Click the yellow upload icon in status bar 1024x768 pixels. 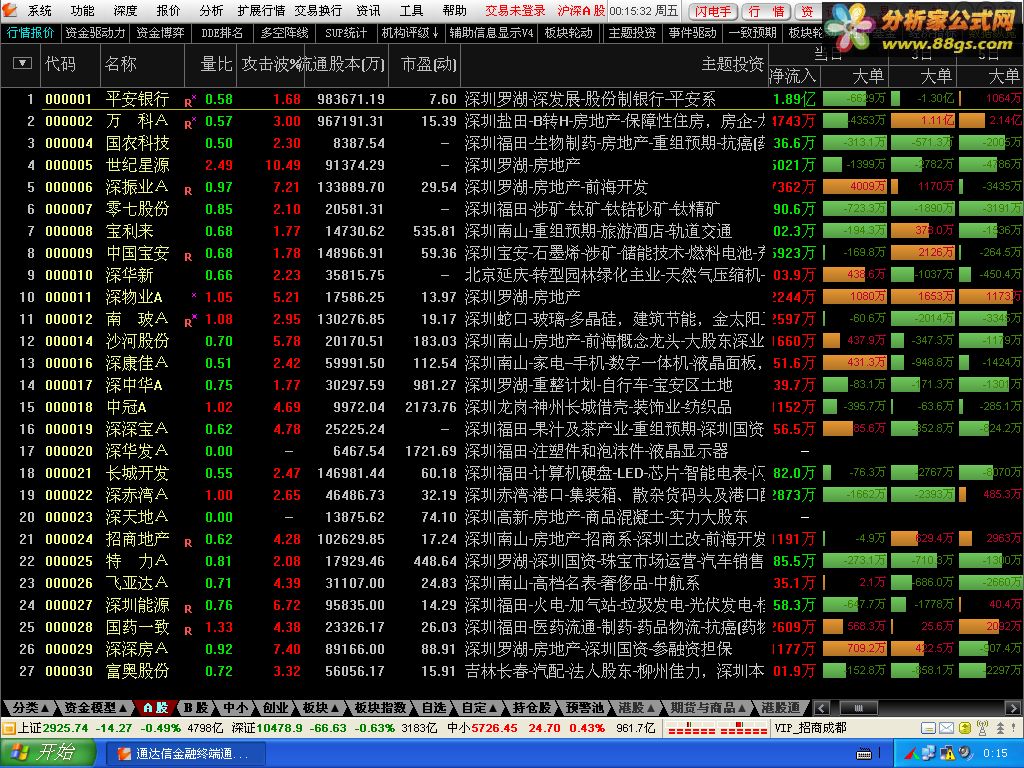pyautogui.click(x=965, y=728)
